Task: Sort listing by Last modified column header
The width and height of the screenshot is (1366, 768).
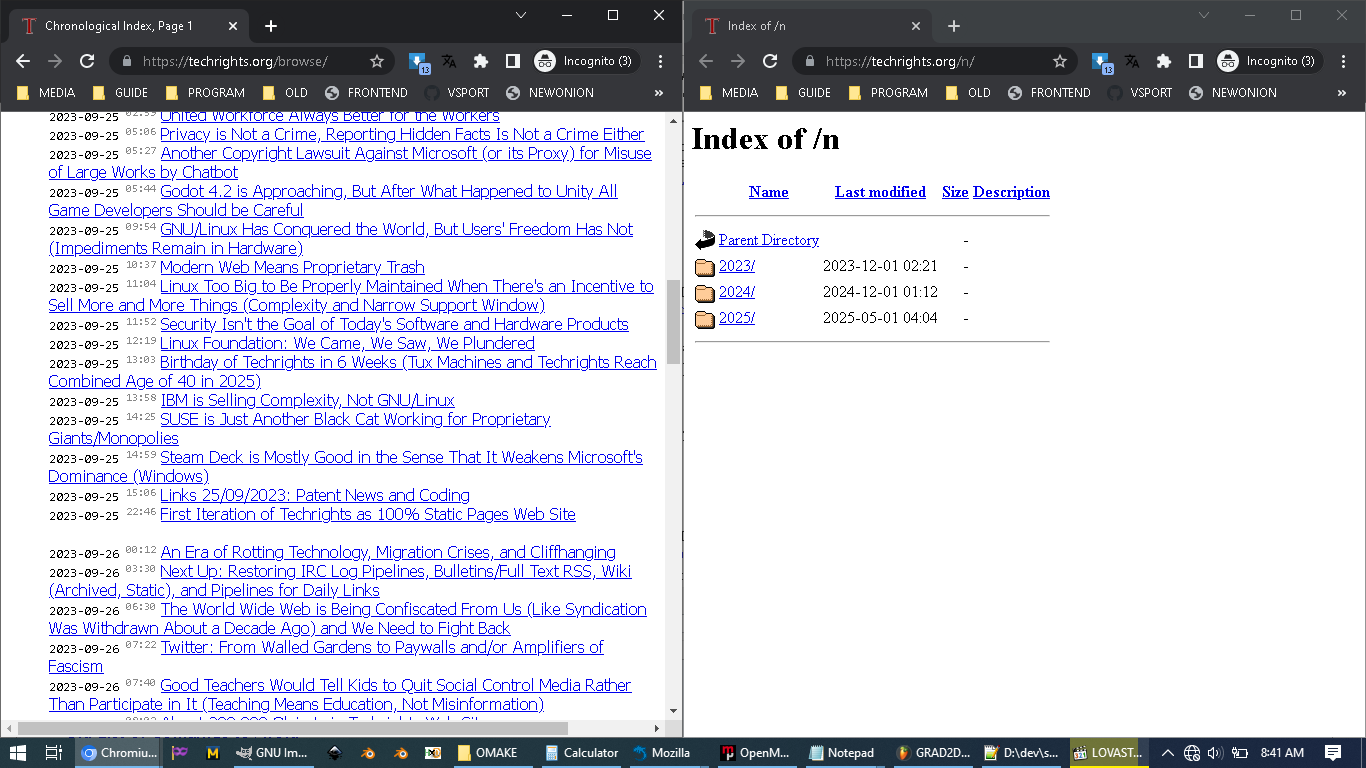Action: [x=880, y=192]
